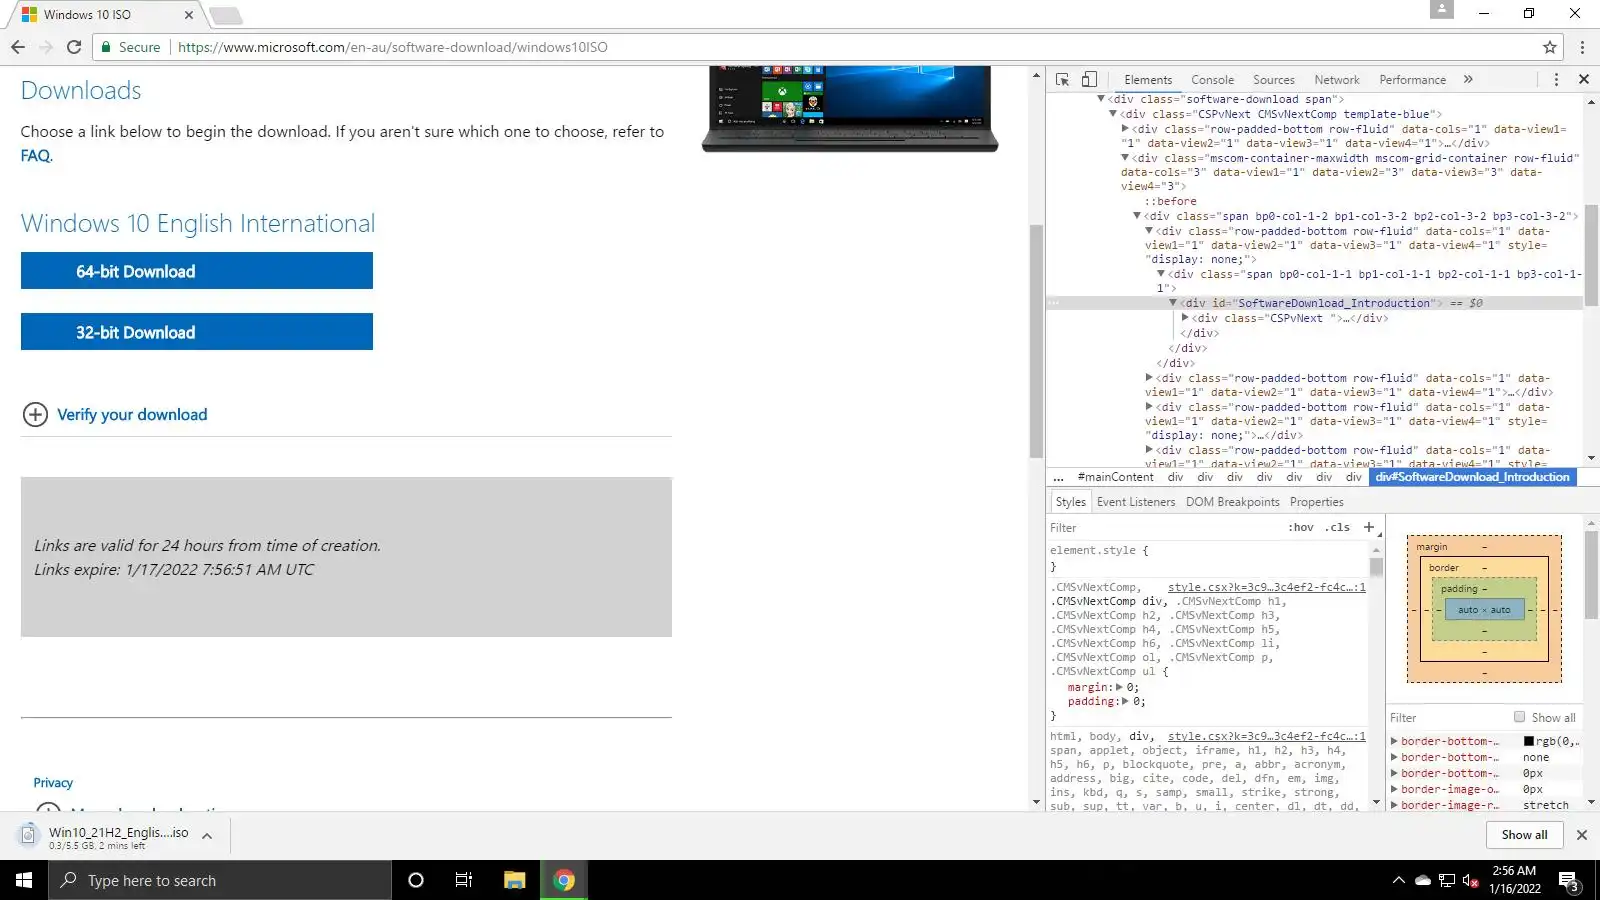The height and width of the screenshot is (900, 1600).
Task: Open the Sources tab
Action: [1273, 80]
